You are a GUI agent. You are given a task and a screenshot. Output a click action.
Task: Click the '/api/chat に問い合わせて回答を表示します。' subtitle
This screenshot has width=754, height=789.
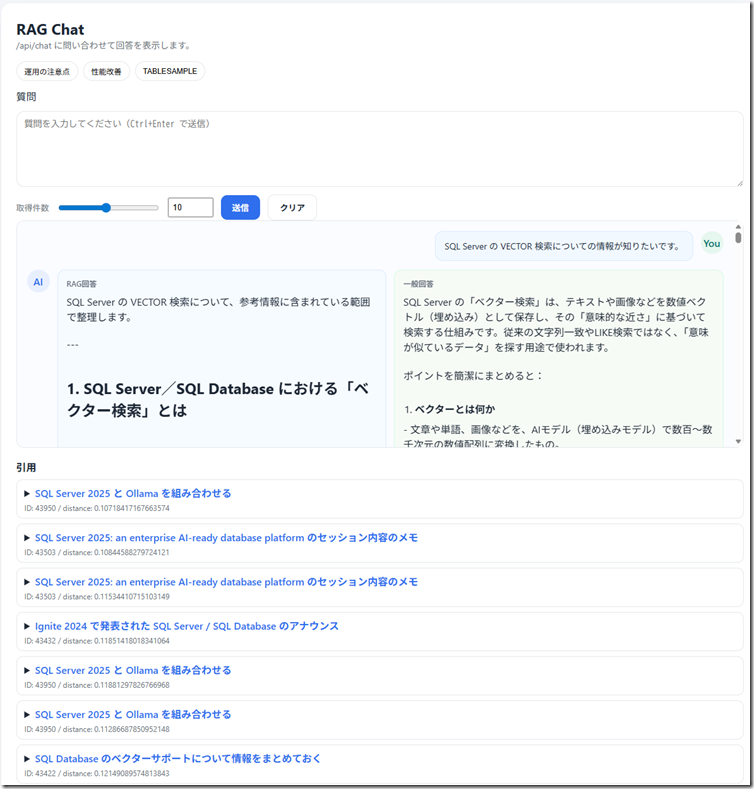click(104, 46)
